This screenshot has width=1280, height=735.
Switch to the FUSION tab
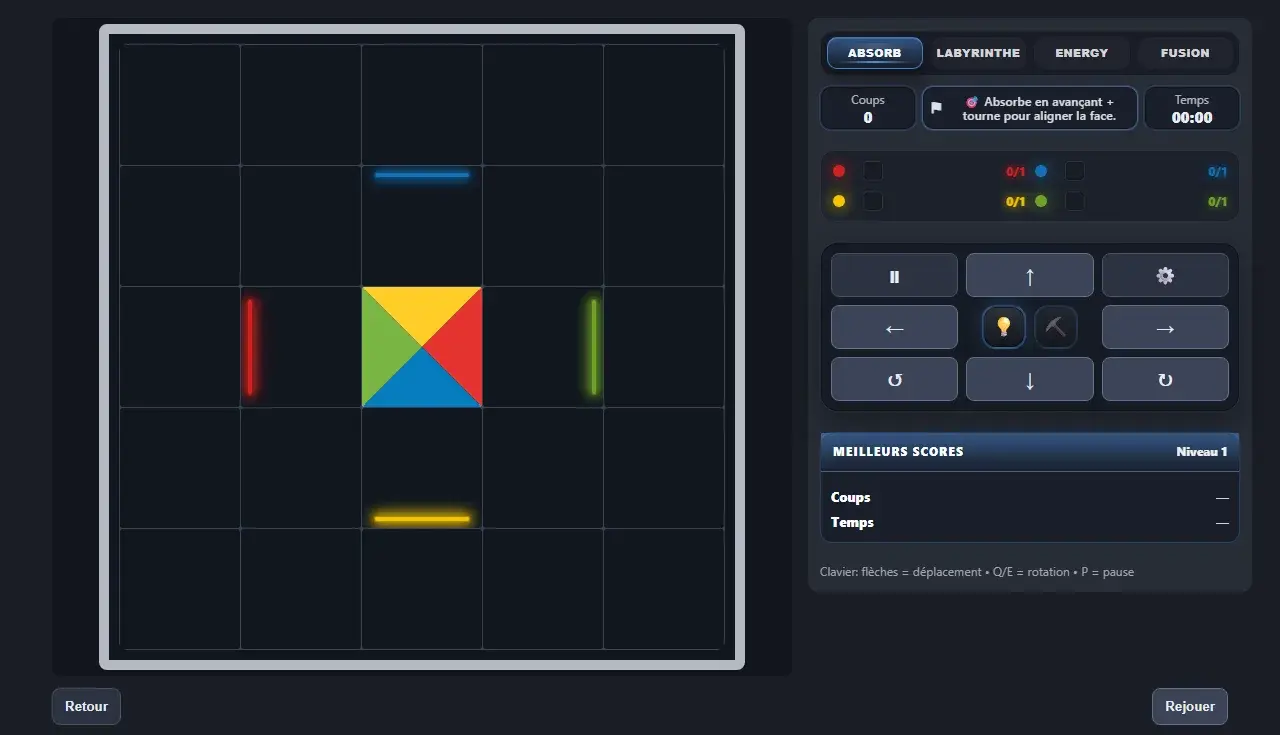point(1185,53)
